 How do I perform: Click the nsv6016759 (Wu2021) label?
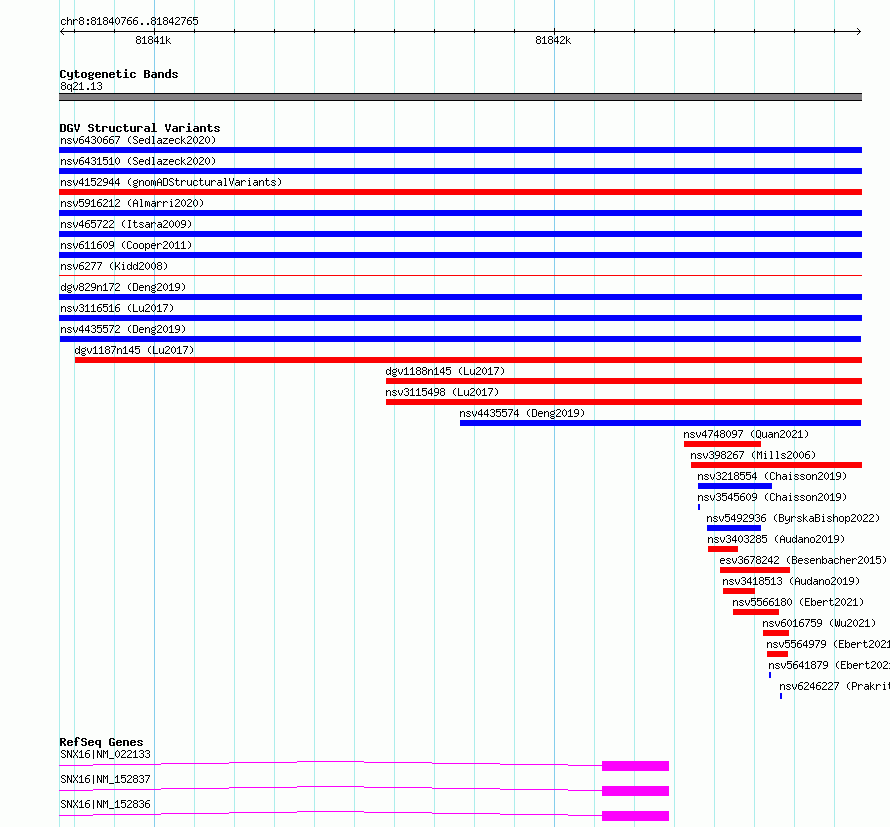pyautogui.click(x=819, y=623)
